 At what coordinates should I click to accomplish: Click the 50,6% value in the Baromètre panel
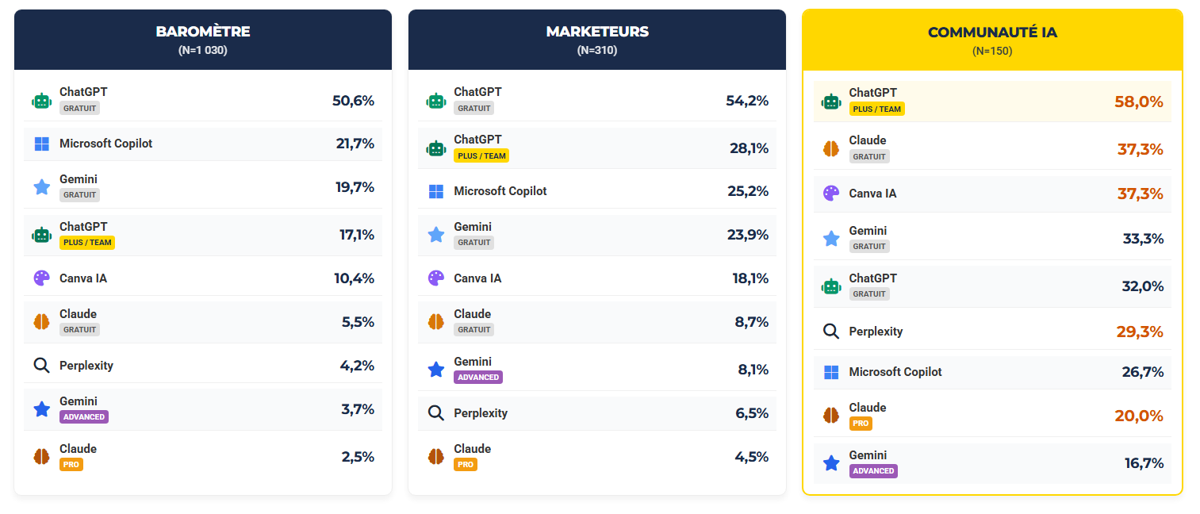(x=353, y=101)
